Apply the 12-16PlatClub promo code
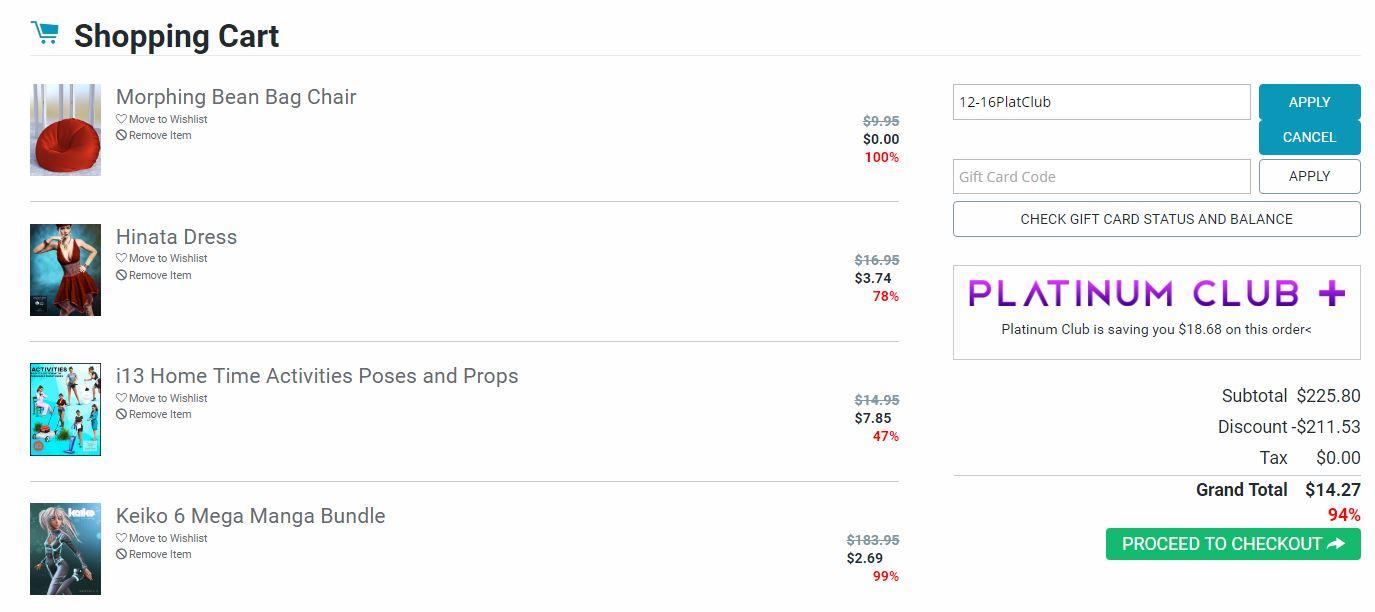Screen dimensions: 1375x612 (x=1309, y=102)
